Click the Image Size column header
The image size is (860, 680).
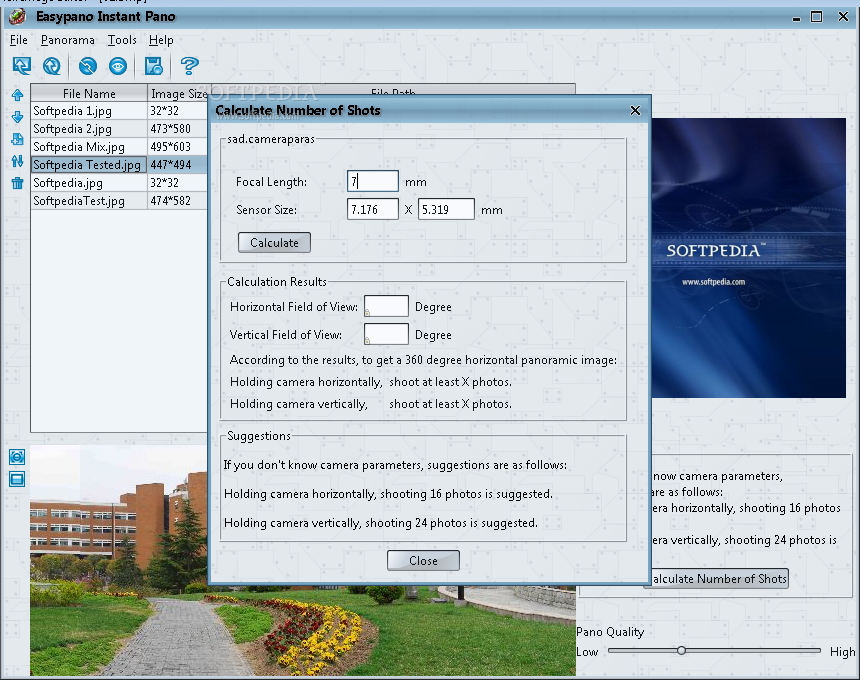click(x=178, y=93)
